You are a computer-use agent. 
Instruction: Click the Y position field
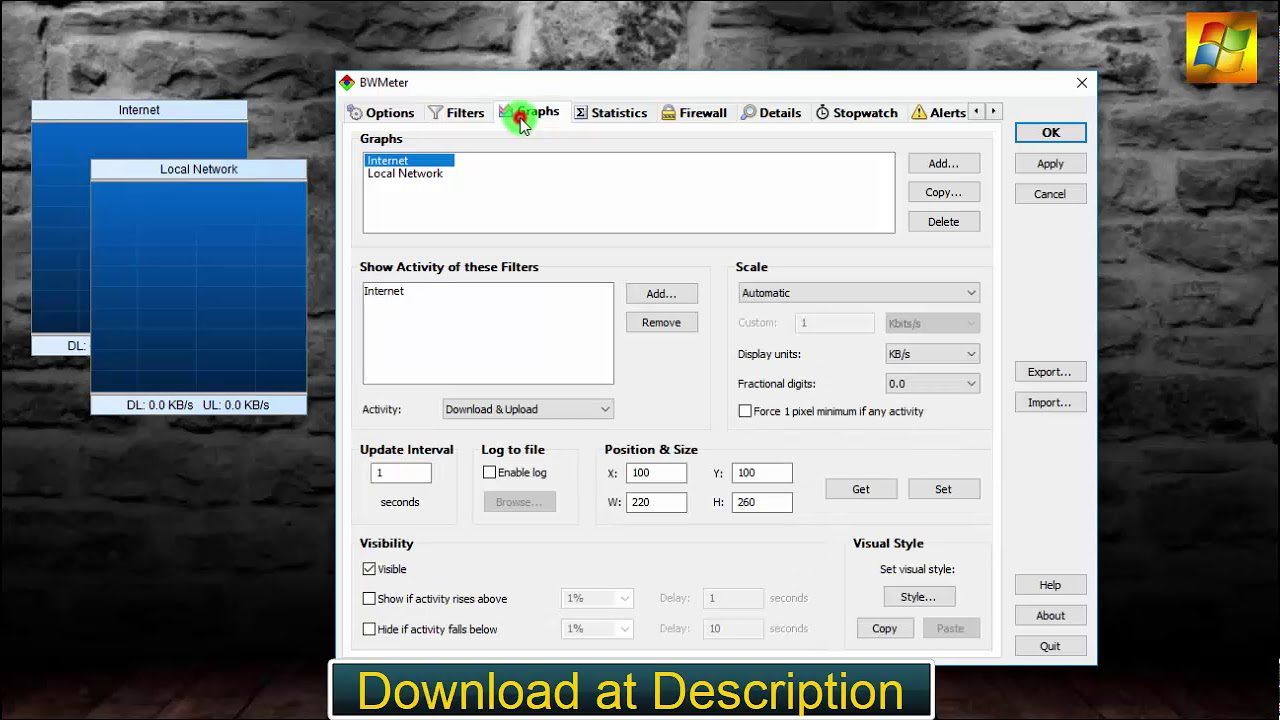coord(762,473)
